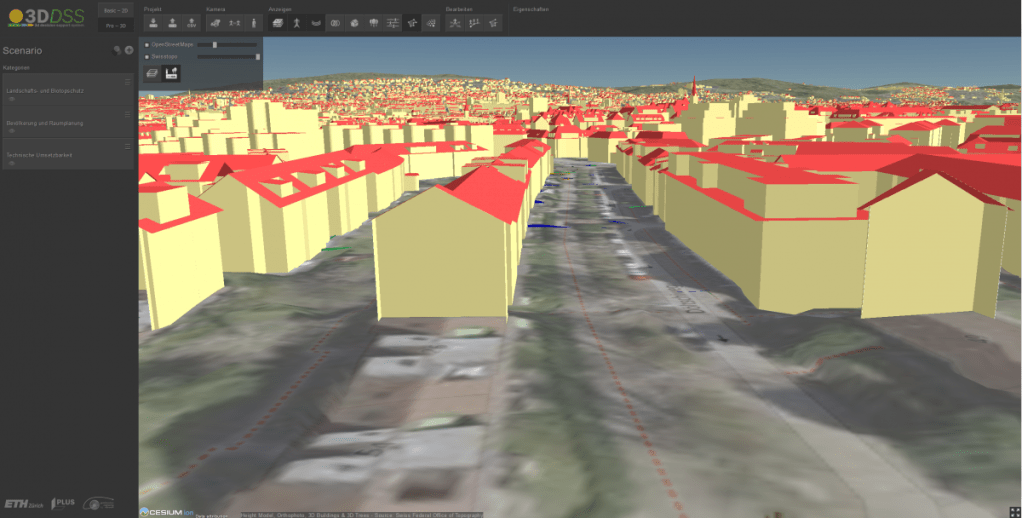Screen dimensions: 1022x518
Task: Toggle visibility eye for Landschafts- und Biotopschutz
Action: tap(10, 98)
